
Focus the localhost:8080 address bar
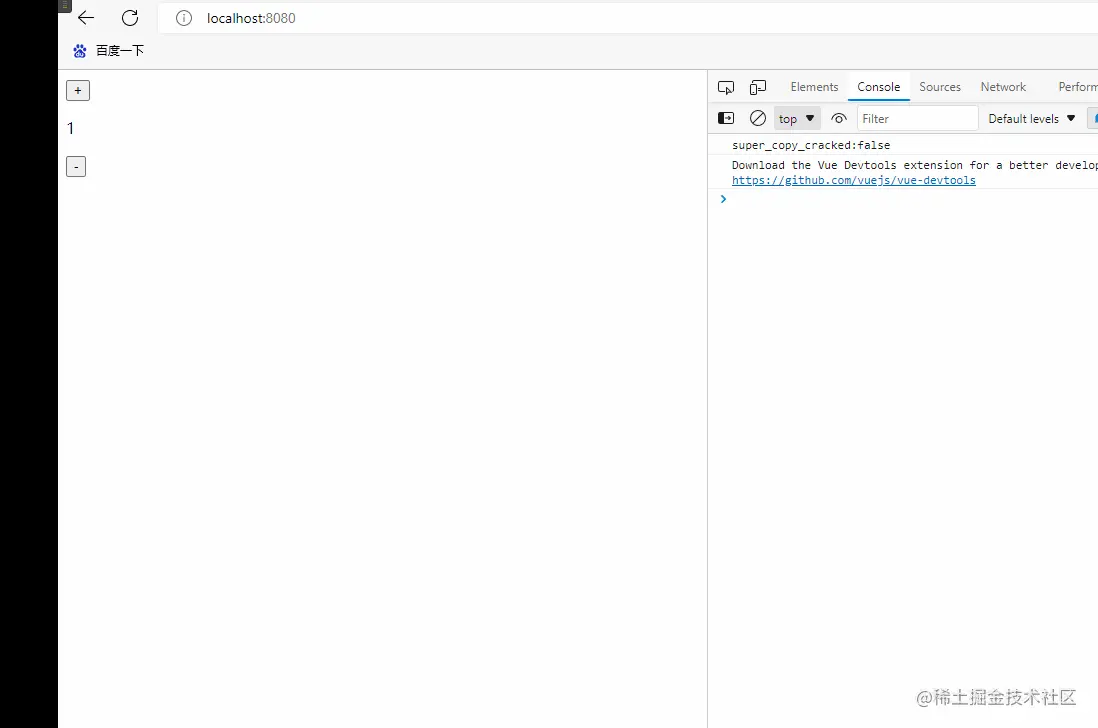pyautogui.click(x=627, y=18)
